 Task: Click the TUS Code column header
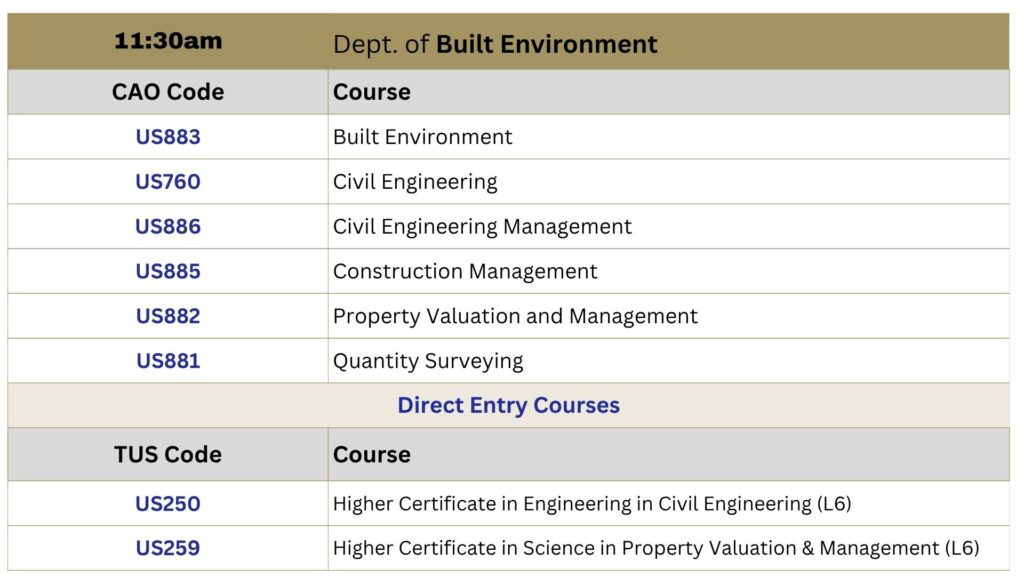(168, 455)
